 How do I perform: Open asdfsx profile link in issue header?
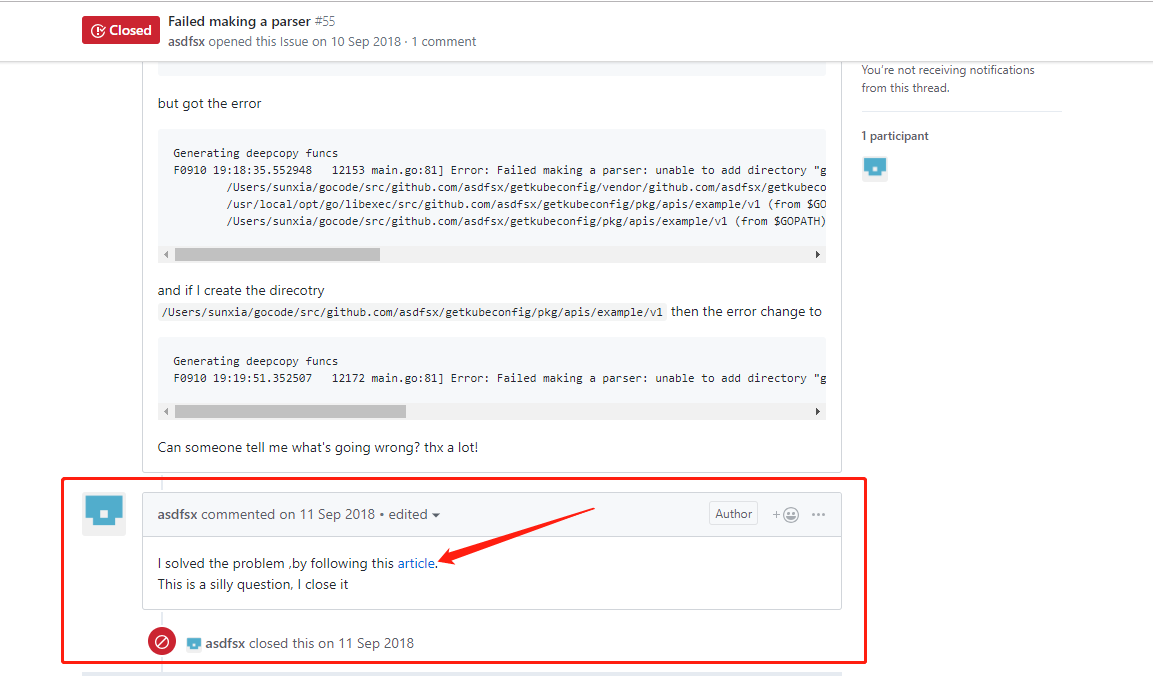tap(186, 42)
